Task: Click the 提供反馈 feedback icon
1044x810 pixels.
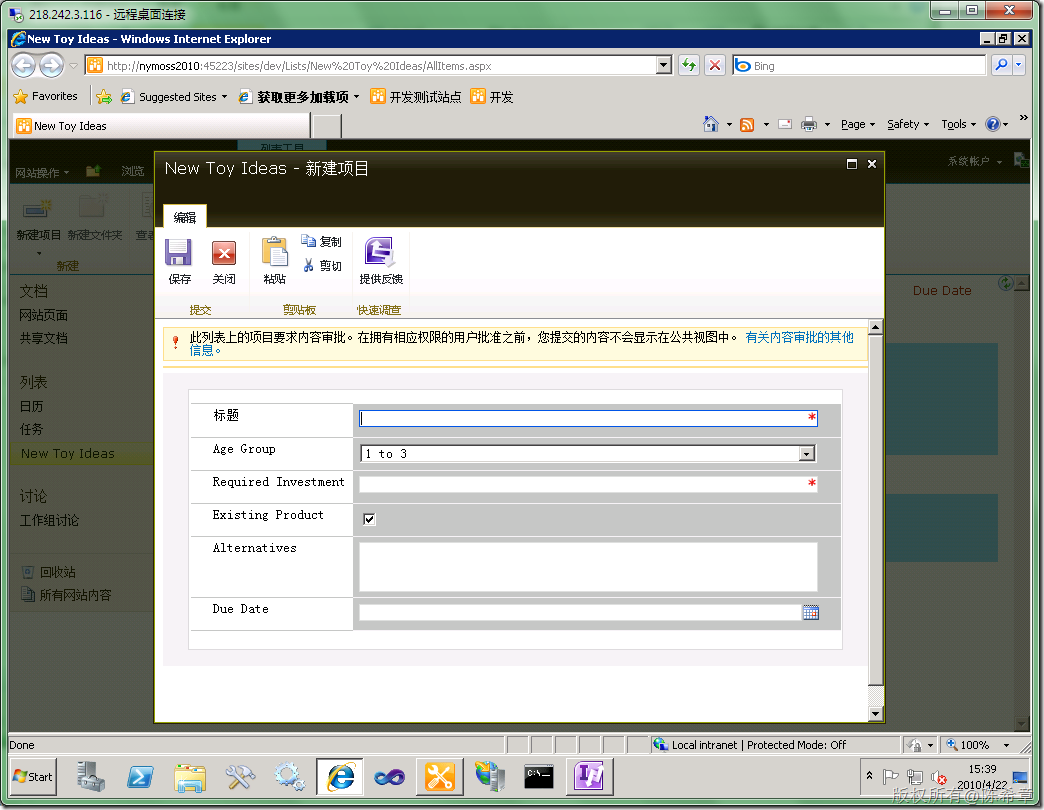Action: click(x=380, y=252)
